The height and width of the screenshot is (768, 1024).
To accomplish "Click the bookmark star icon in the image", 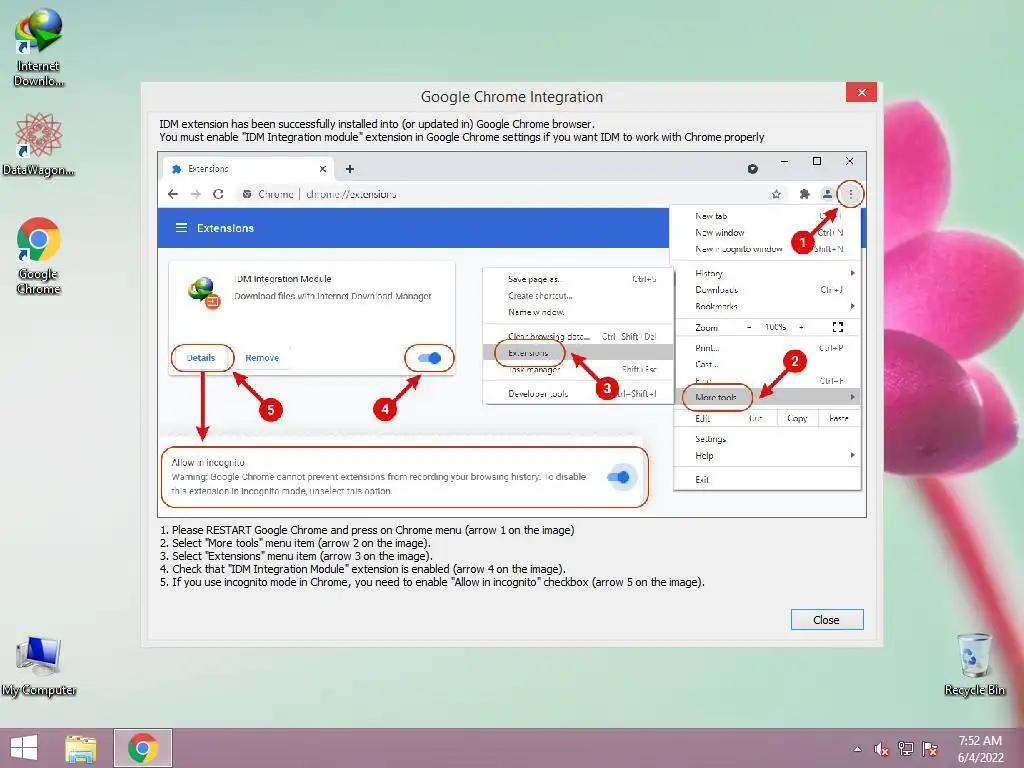I will [776, 194].
